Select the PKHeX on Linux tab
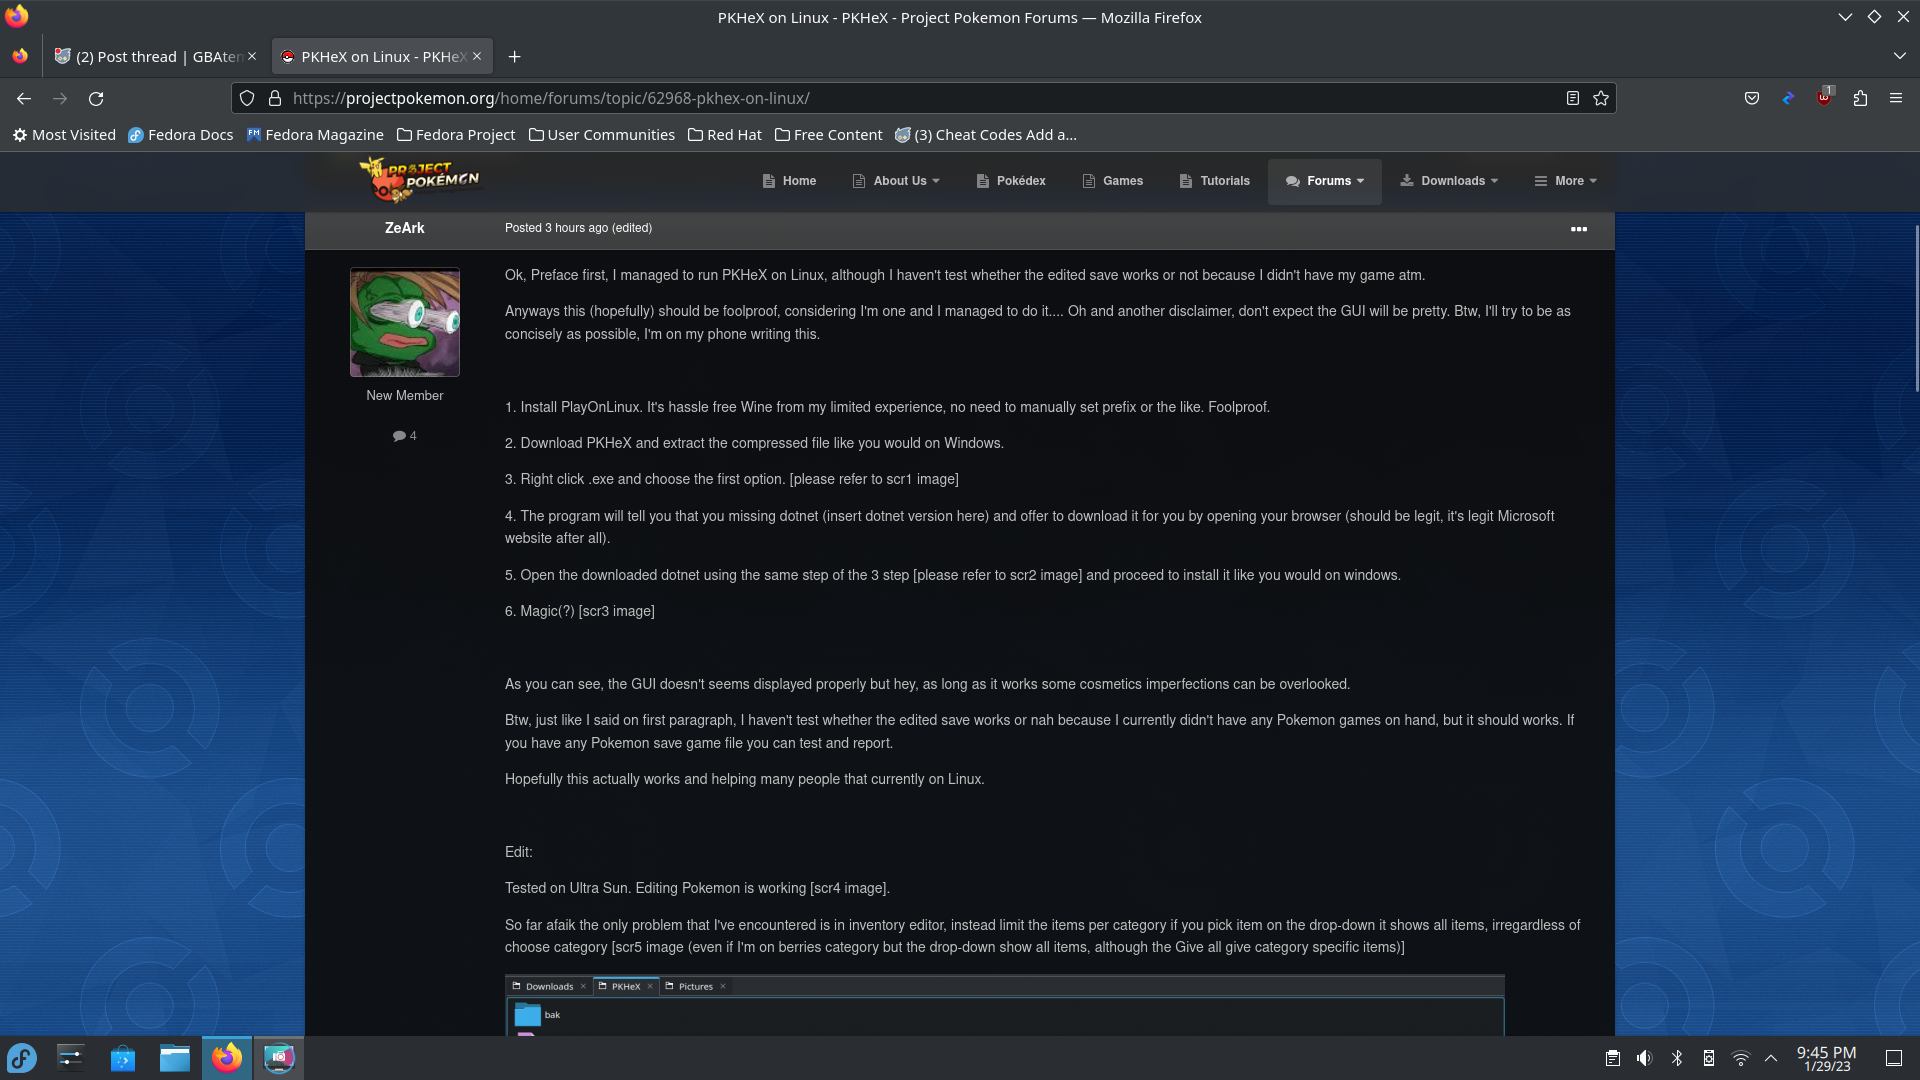Screen dimensions: 1920x1080 (382, 57)
